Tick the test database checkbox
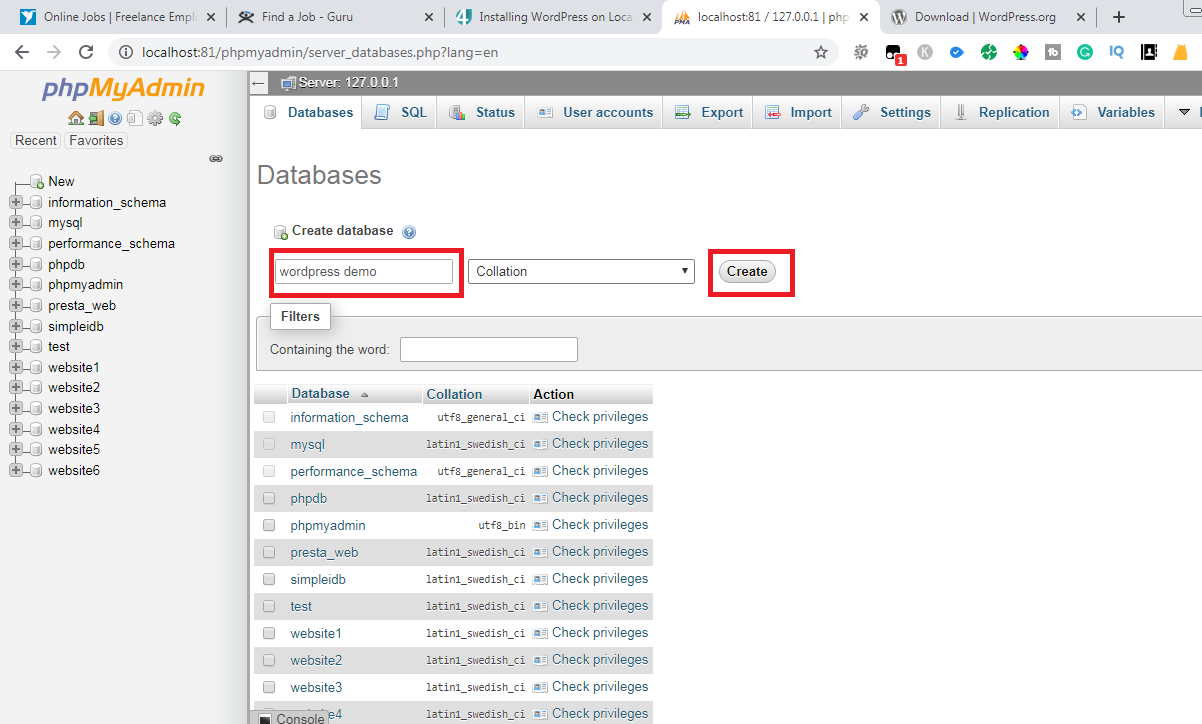 click(x=269, y=606)
